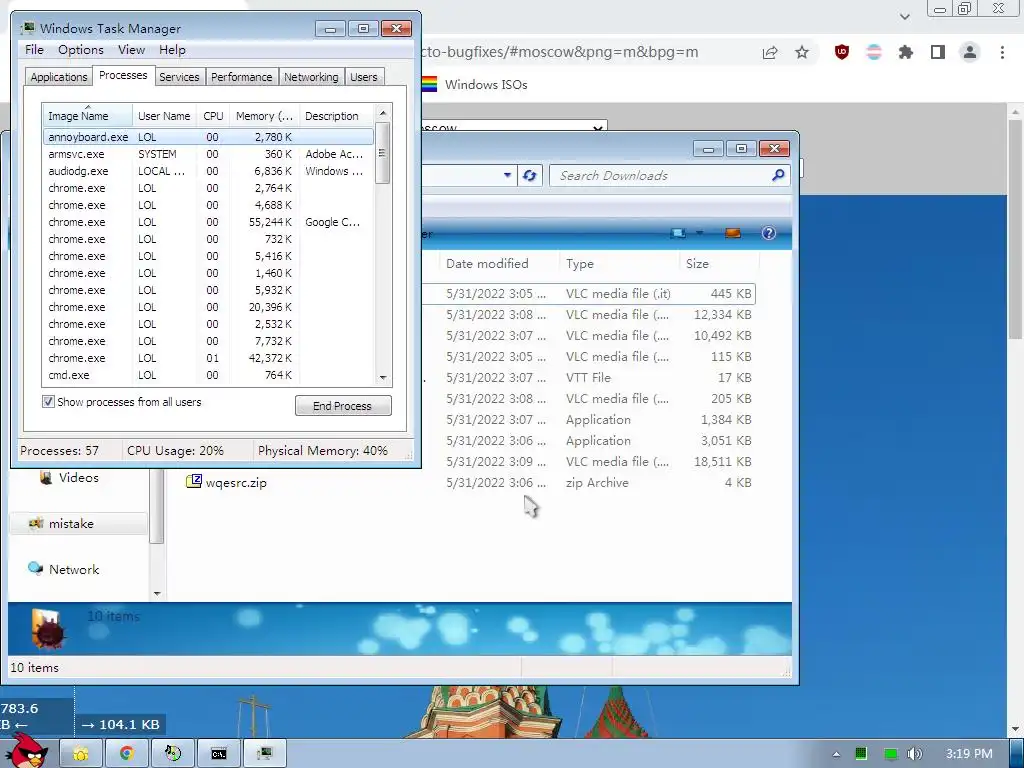This screenshot has width=1024, height=768.
Task: Toggle Show processes from all users
Action: click(48, 402)
